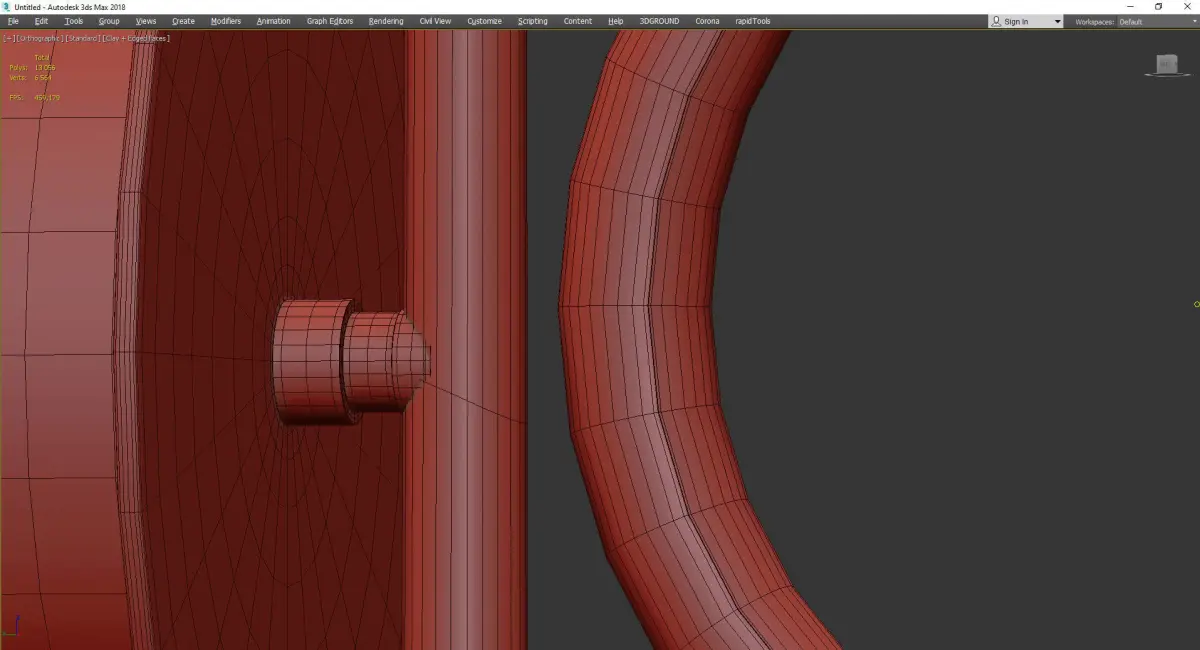Viewport: 1200px width, 650px height.
Task: Open the Civil View menu
Action: tap(435, 21)
